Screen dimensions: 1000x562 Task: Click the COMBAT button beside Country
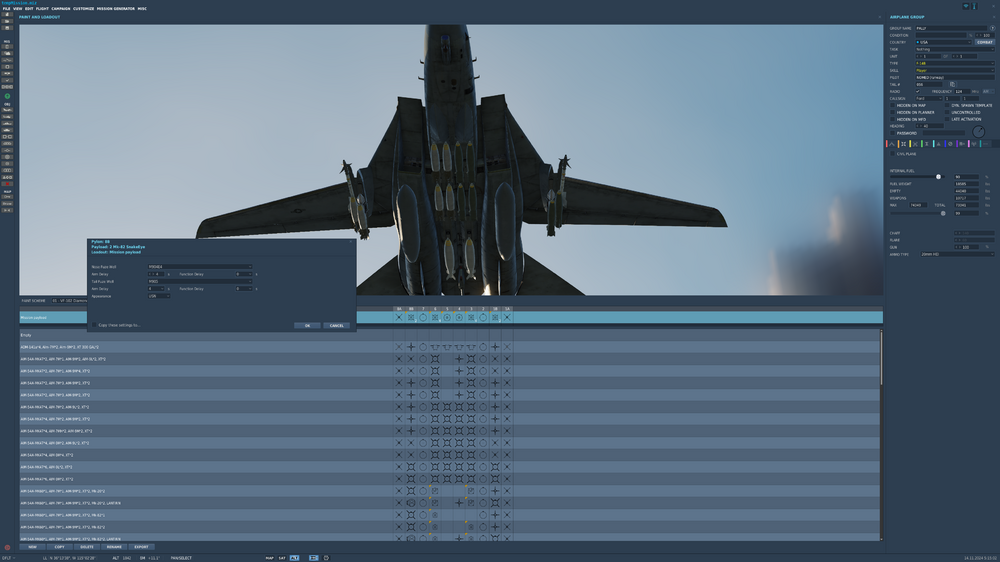click(985, 42)
